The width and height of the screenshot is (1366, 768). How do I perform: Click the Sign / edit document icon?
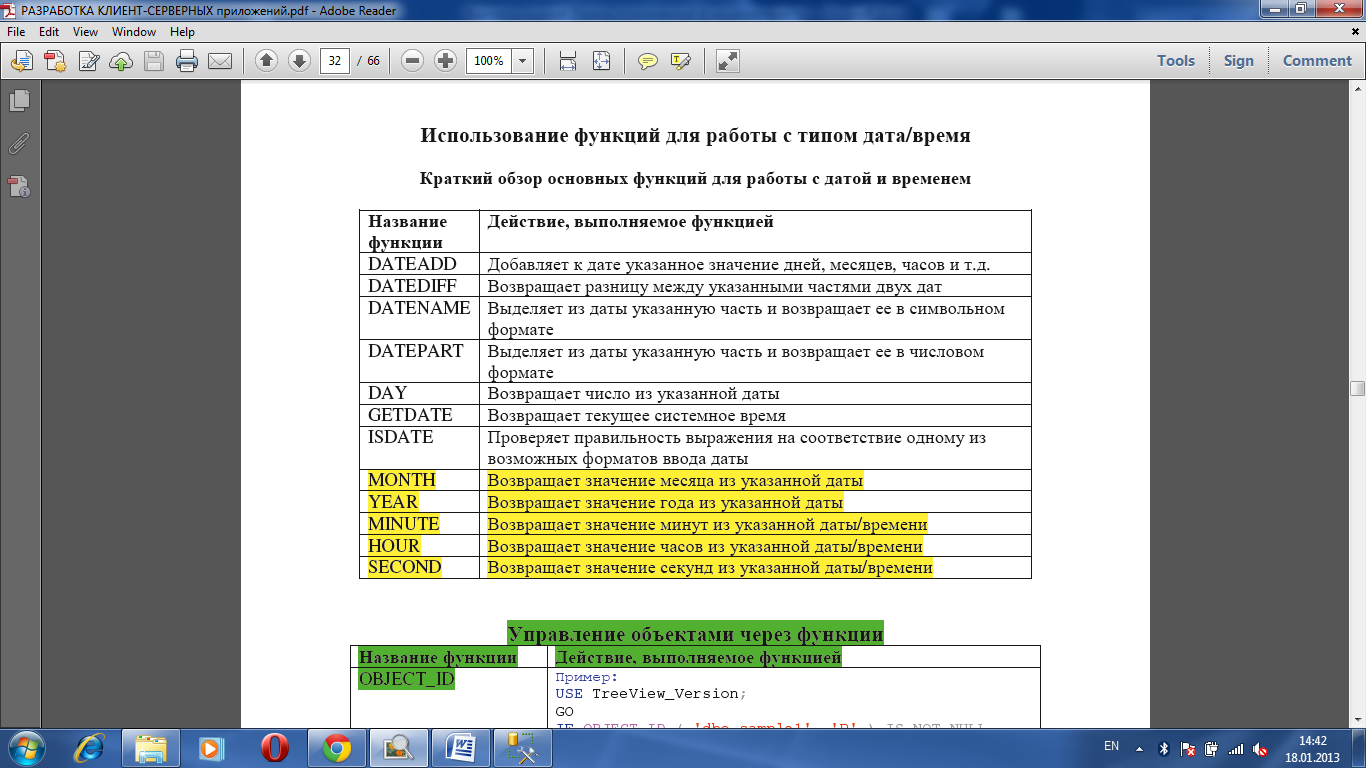pyautogui.click(x=88, y=61)
